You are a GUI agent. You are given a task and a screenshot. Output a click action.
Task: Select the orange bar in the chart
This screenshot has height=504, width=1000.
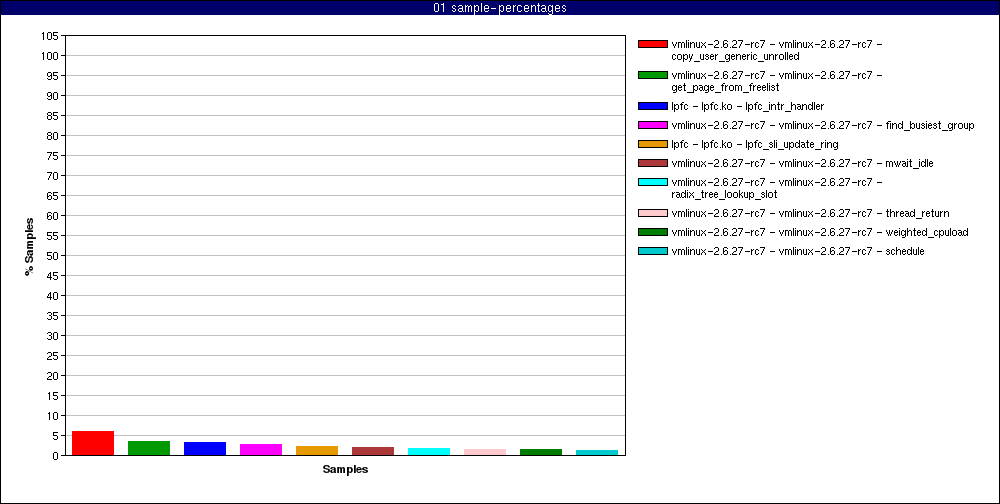point(317,451)
